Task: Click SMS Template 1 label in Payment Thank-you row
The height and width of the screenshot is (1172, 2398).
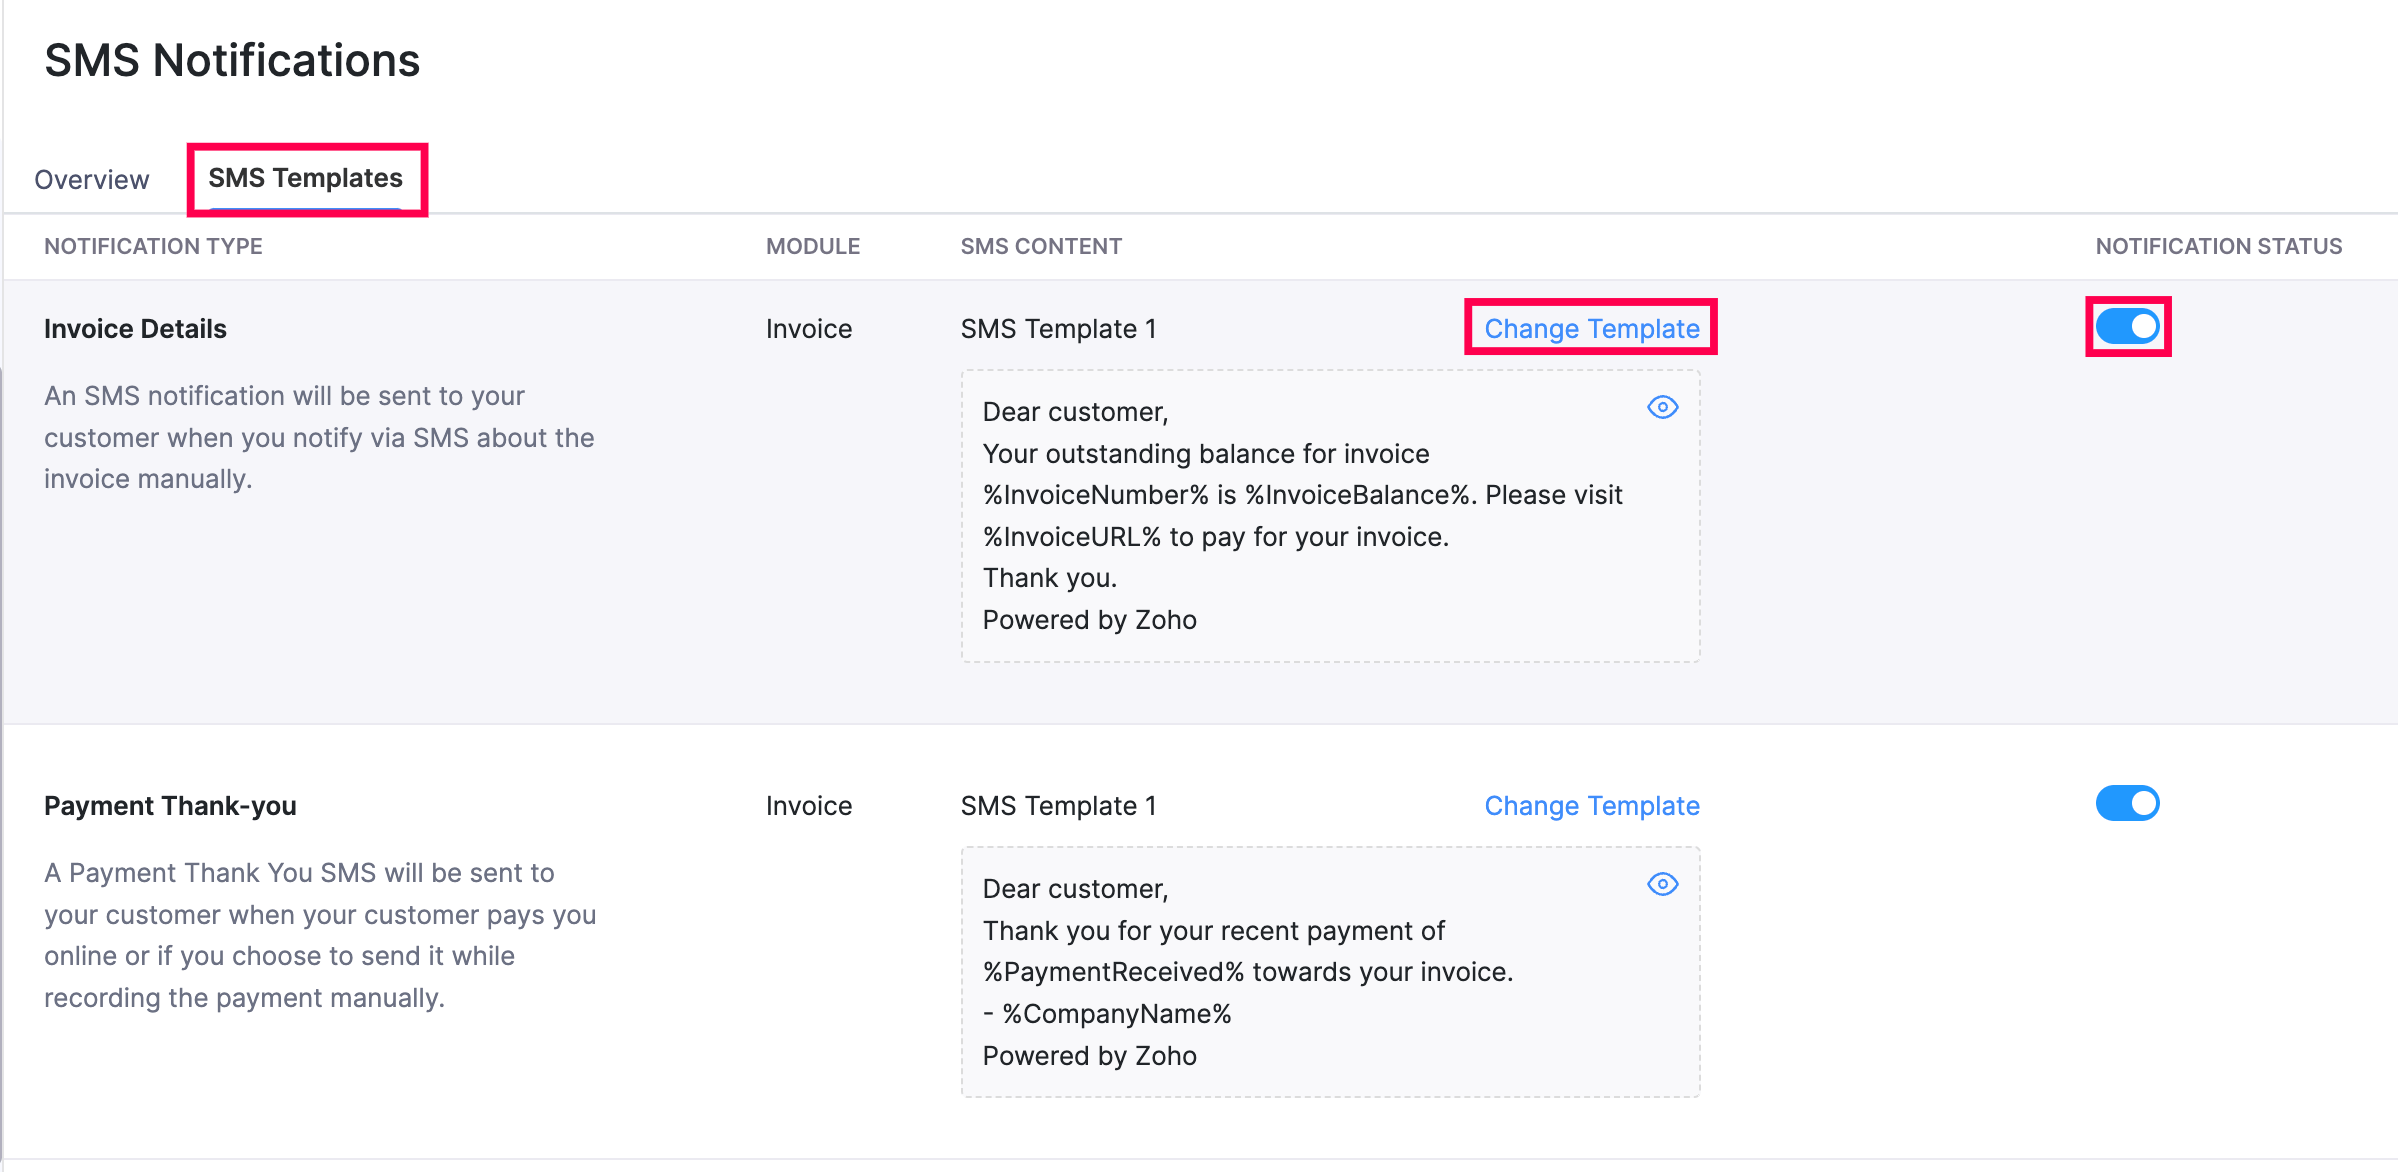Action: click(x=1058, y=806)
